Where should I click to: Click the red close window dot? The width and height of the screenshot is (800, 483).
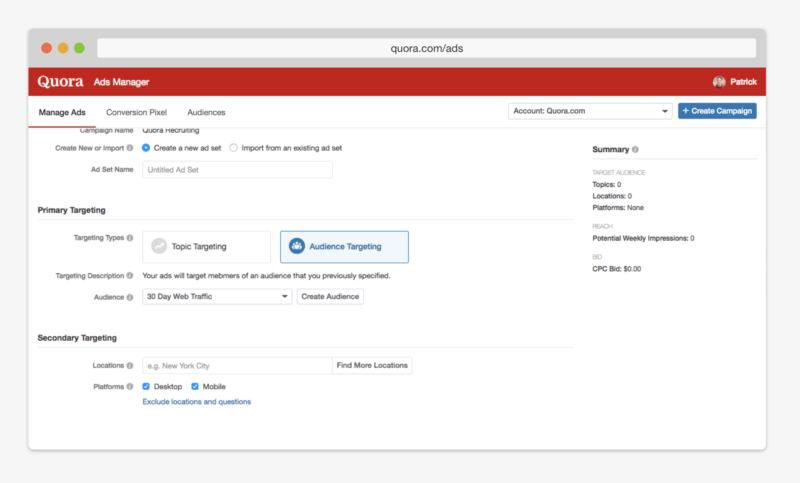pyautogui.click(x=46, y=48)
